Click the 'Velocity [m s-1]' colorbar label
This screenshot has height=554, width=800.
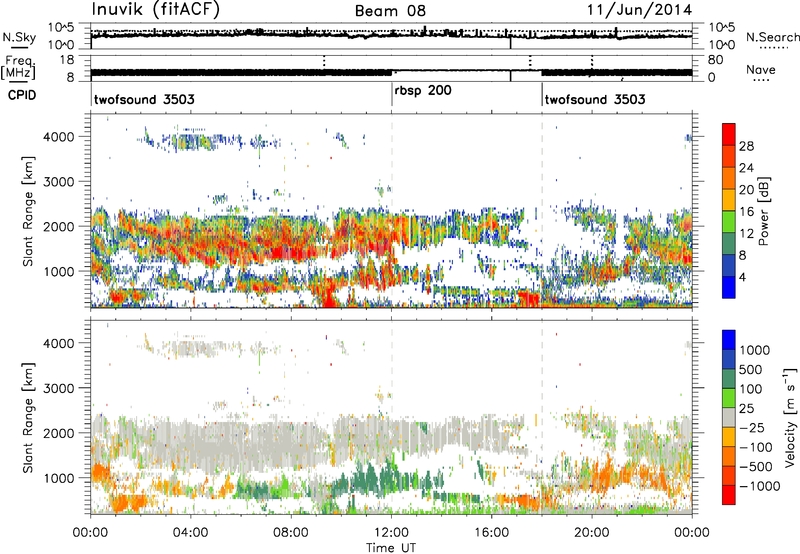(790, 418)
